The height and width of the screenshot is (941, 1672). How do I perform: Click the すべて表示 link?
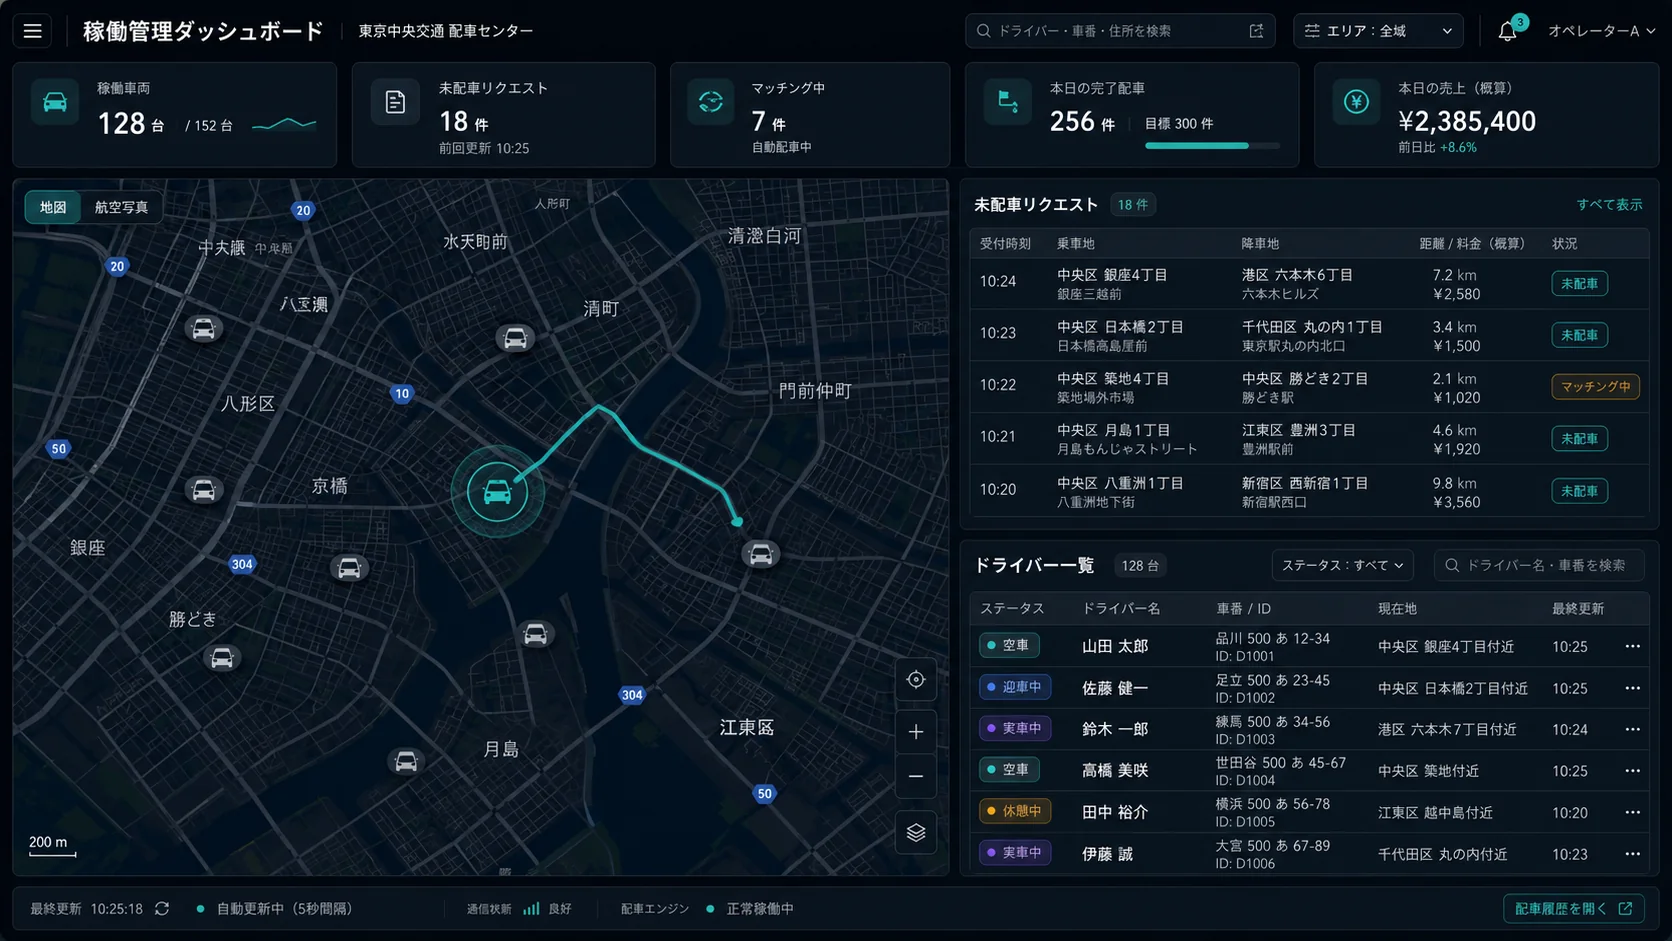click(x=1609, y=204)
